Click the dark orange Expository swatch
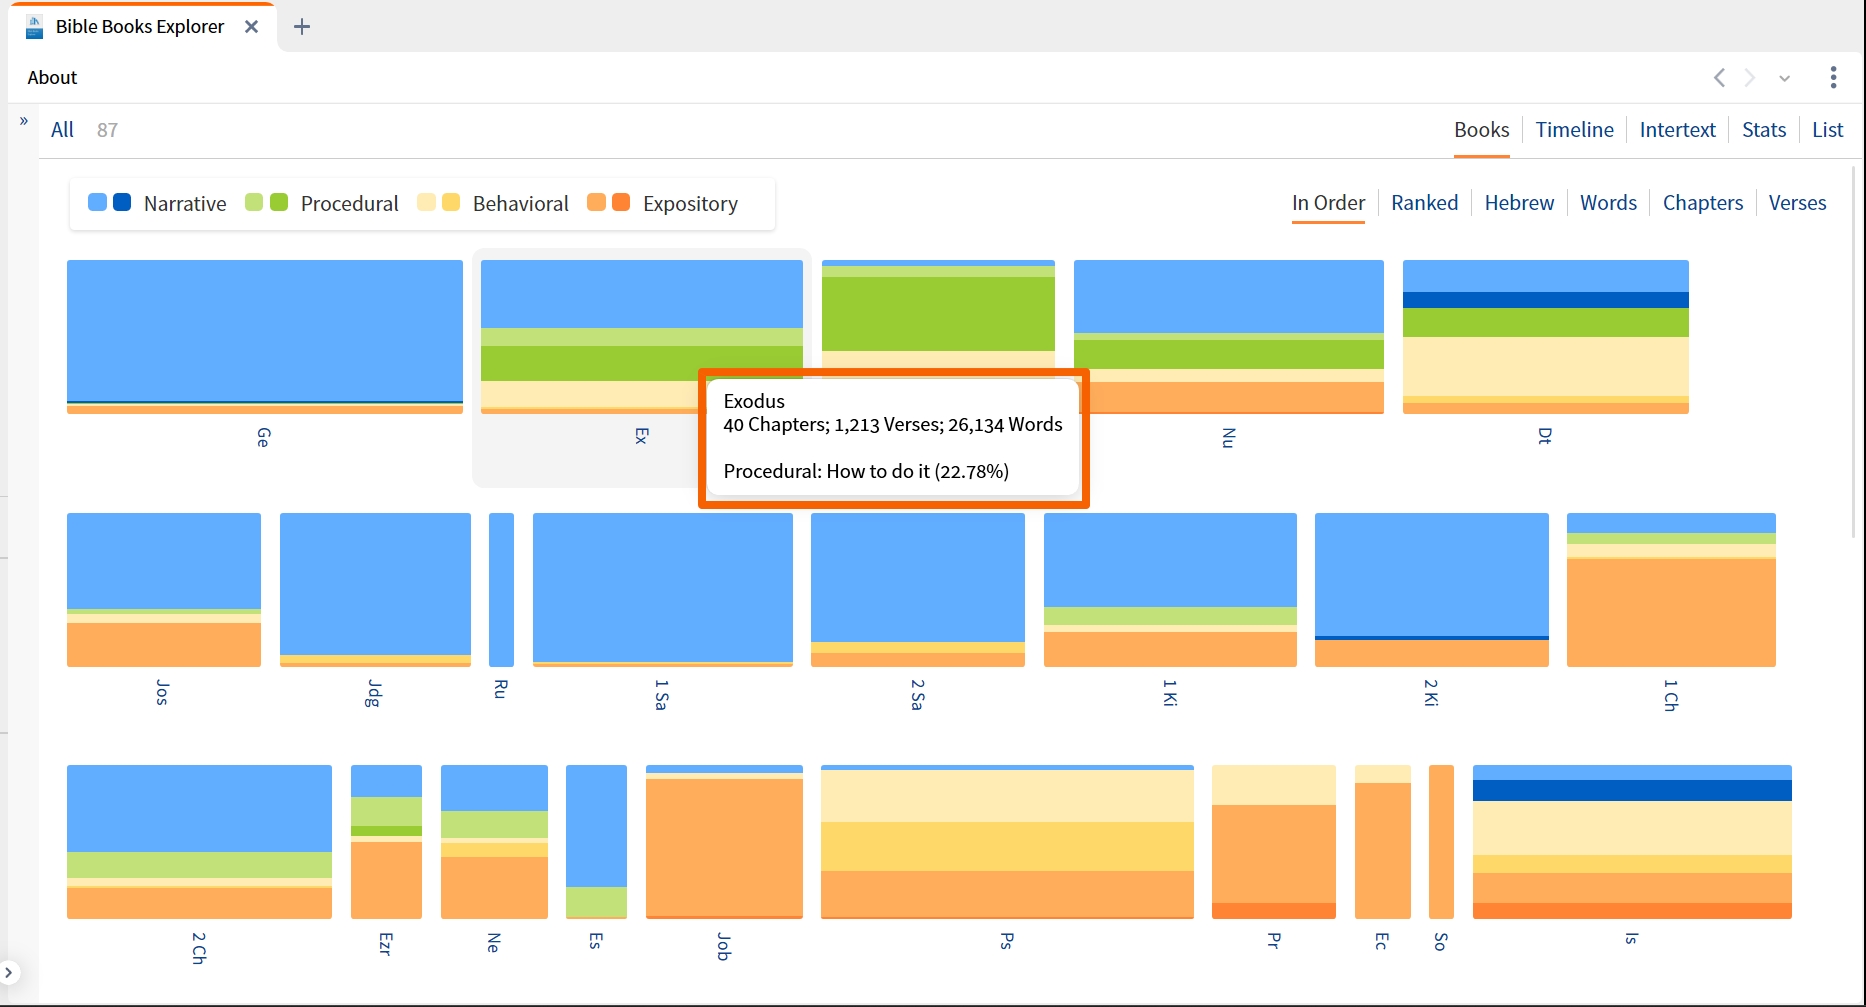Image resolution: width=1866 pixels, height=1007 pixels. pos(621,202)
